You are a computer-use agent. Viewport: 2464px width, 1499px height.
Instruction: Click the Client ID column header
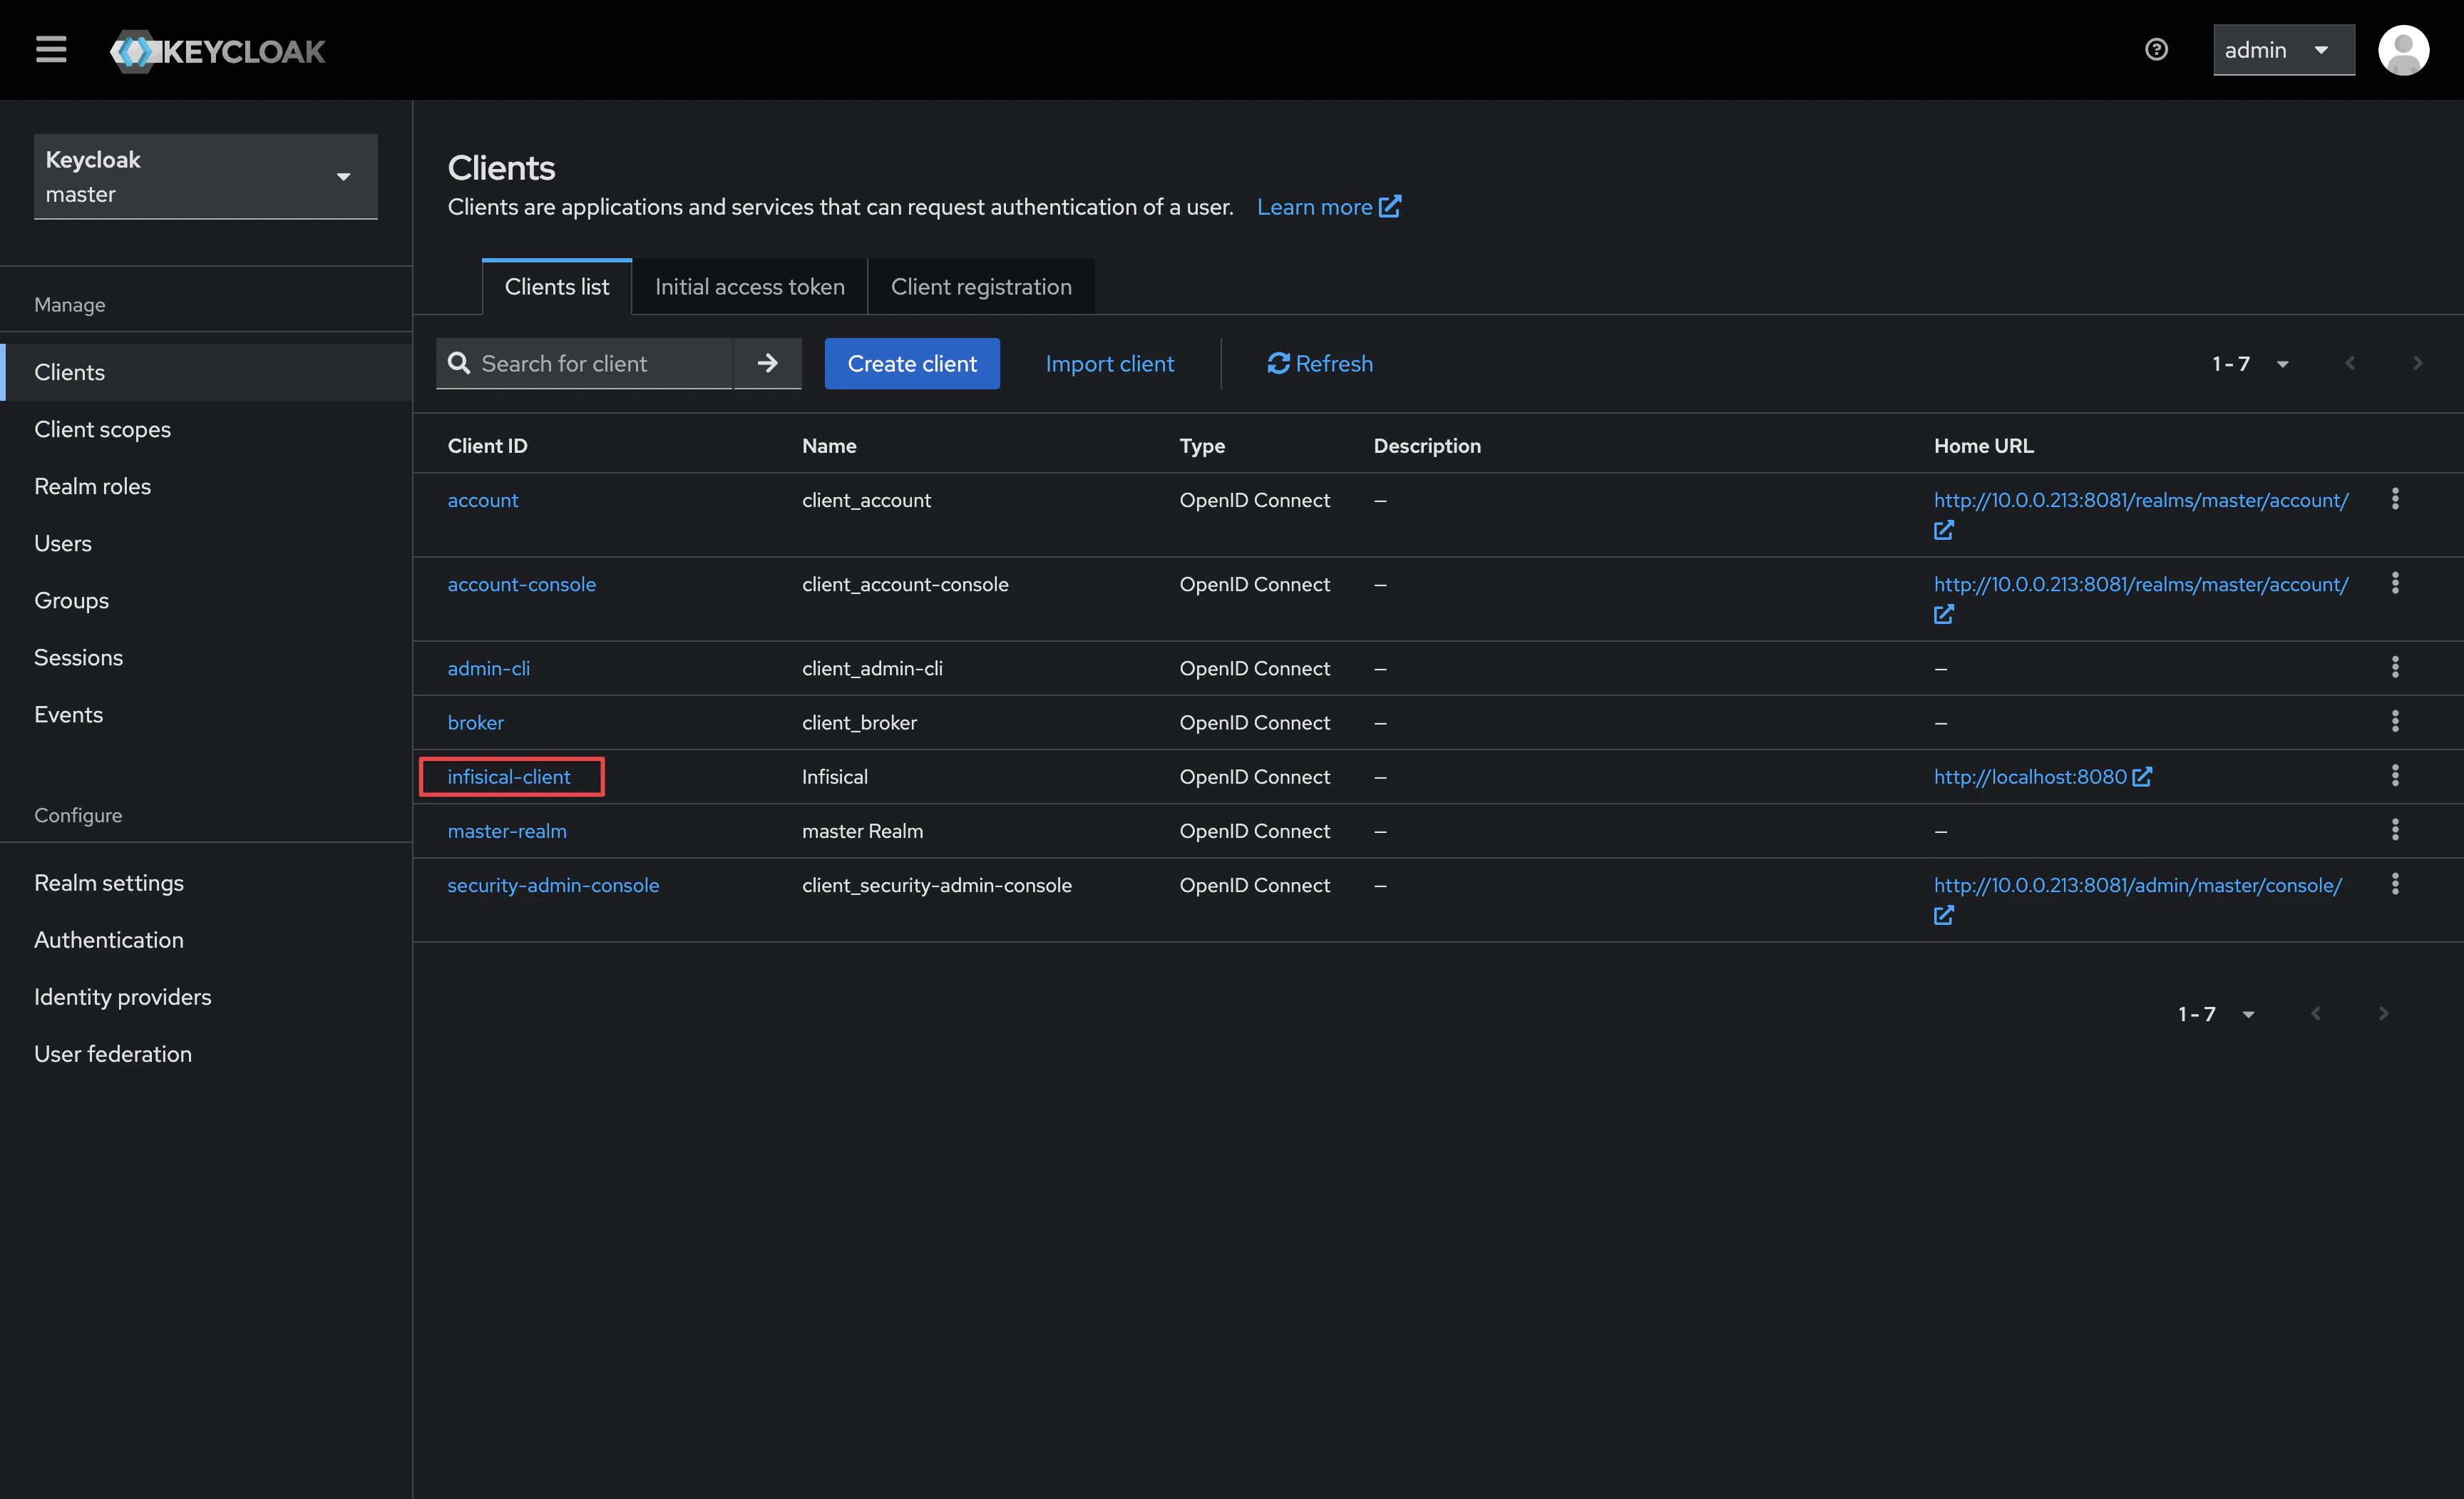487,446
